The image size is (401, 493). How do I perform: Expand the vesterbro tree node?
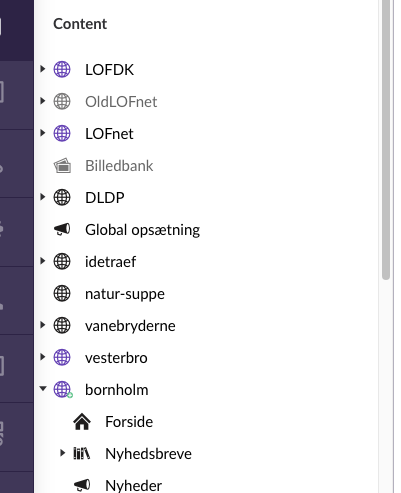pos(42,357)
